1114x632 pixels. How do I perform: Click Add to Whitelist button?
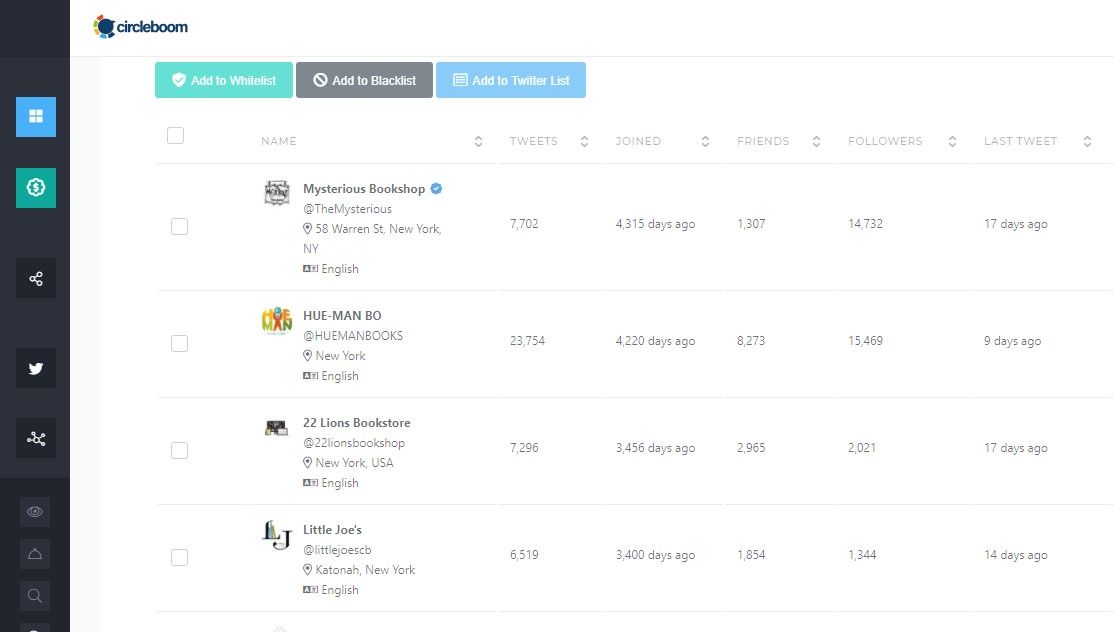[224, 80]
